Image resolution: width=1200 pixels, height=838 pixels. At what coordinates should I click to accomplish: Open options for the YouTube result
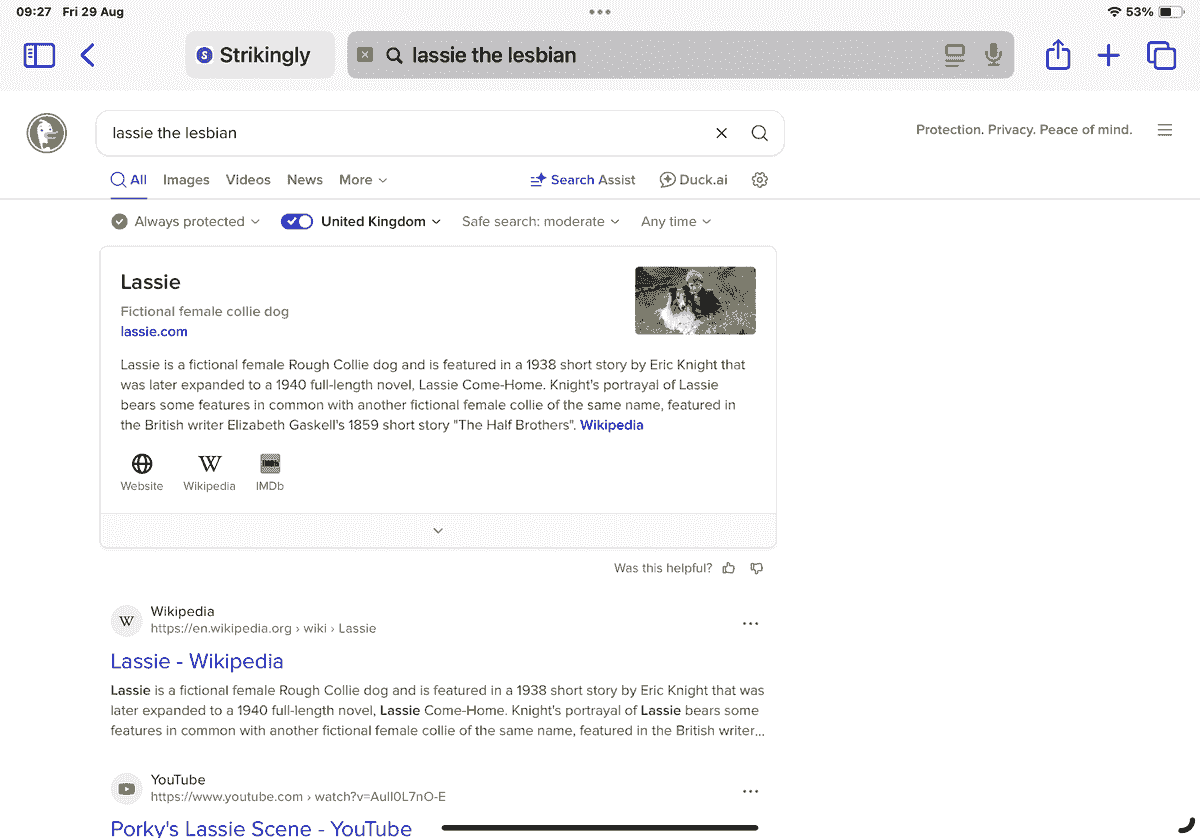751,792
